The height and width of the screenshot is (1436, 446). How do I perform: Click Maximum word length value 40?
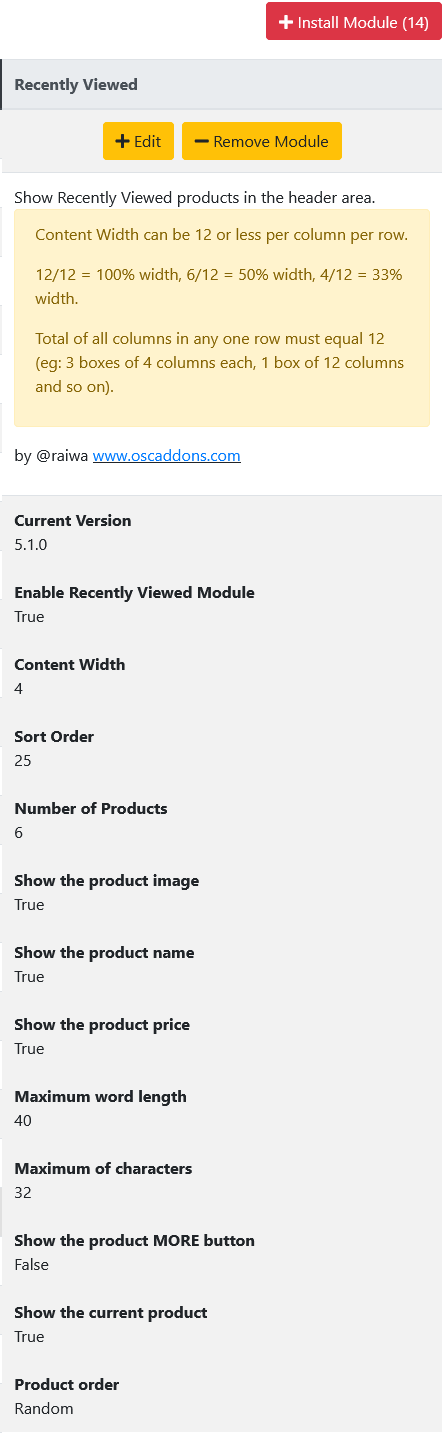23,1121
